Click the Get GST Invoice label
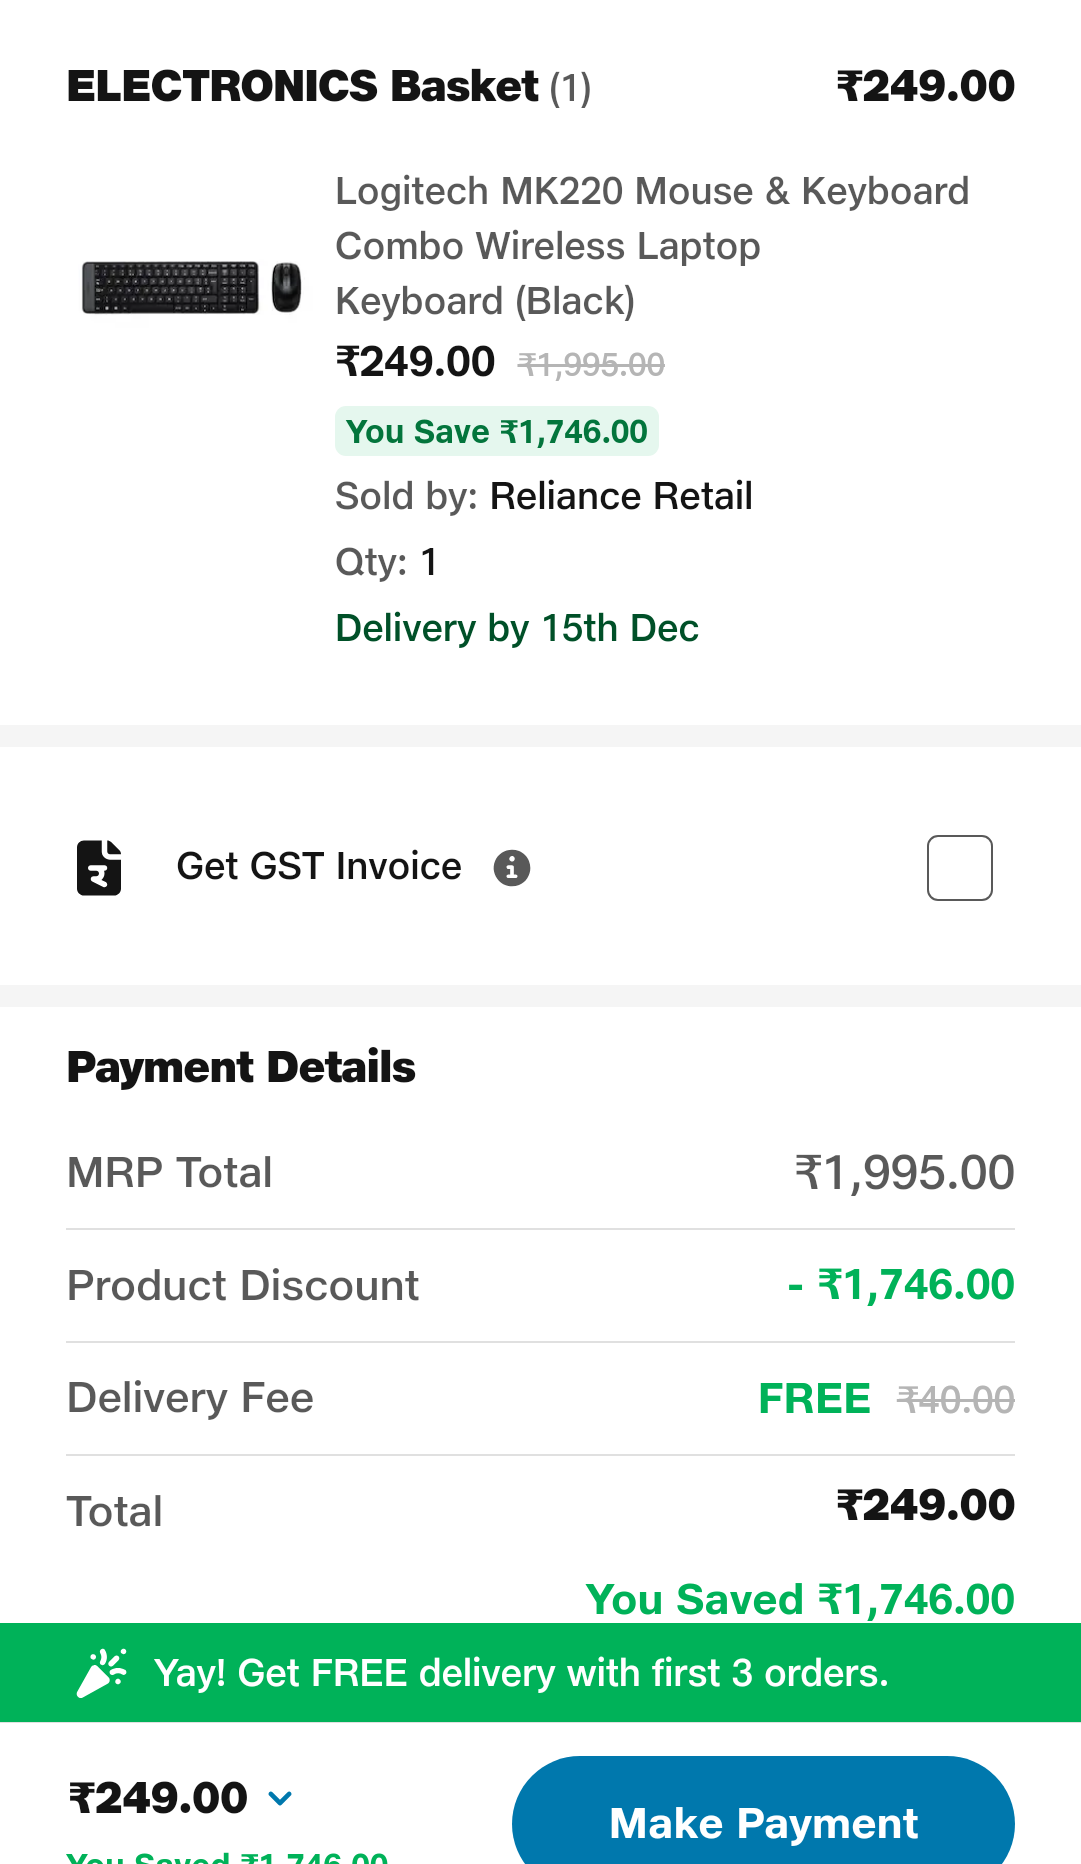This screenshot has width=1081, height=1864. coord(319,866)
